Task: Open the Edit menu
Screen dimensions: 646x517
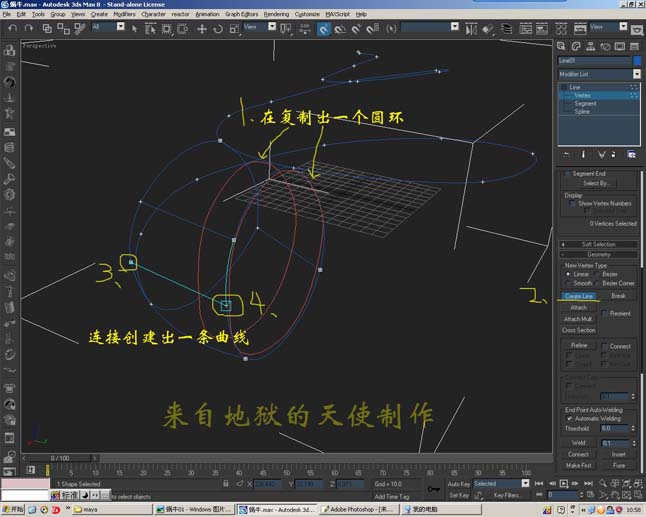Action: (21, 14)
